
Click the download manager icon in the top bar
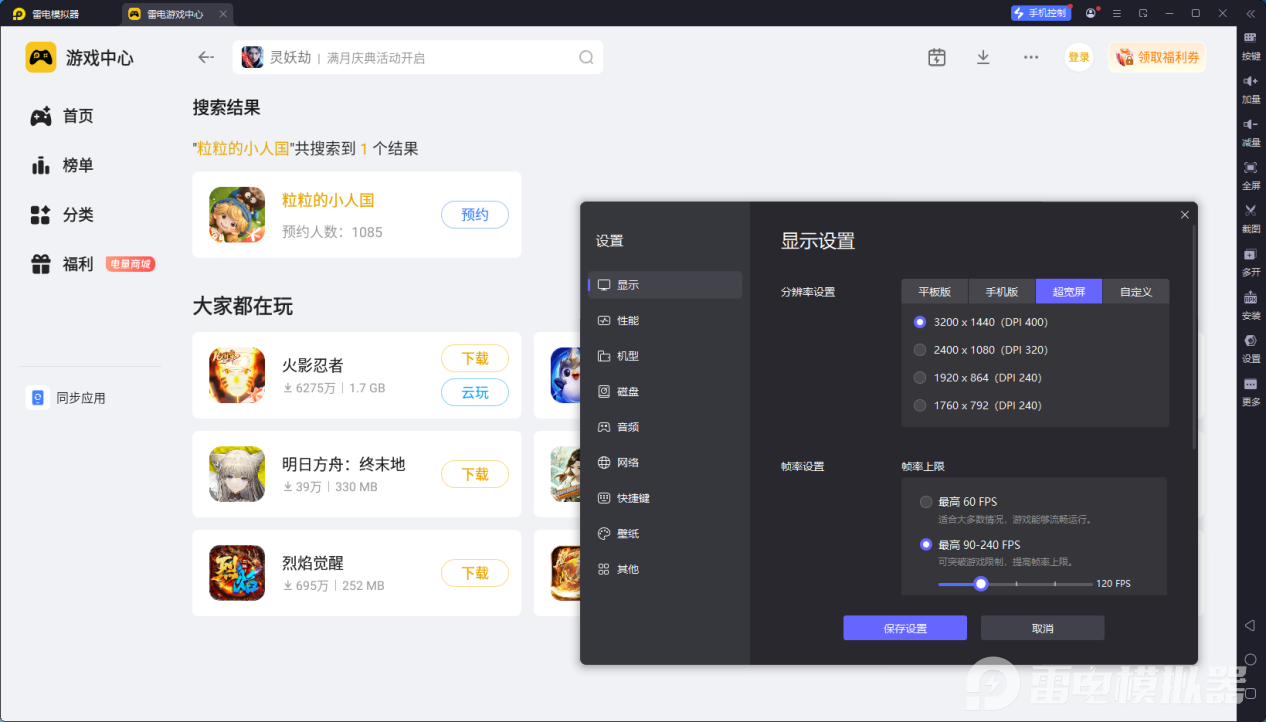coord(983,57)
